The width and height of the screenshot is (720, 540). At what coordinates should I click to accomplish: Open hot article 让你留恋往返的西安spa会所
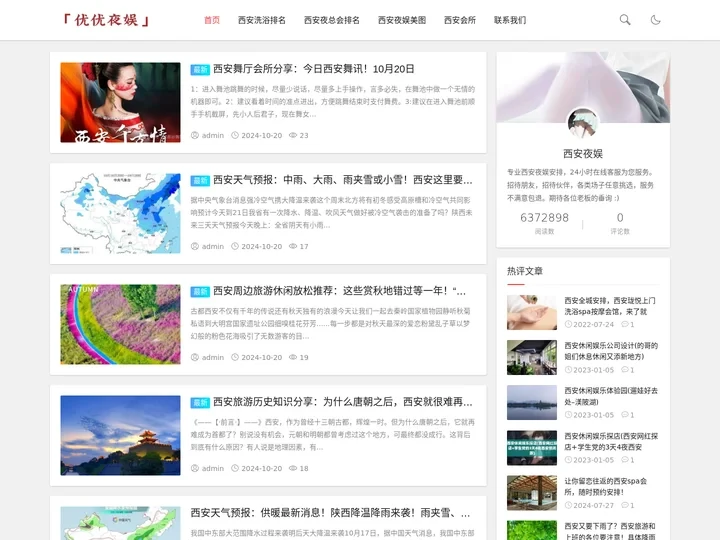[605, 486]
